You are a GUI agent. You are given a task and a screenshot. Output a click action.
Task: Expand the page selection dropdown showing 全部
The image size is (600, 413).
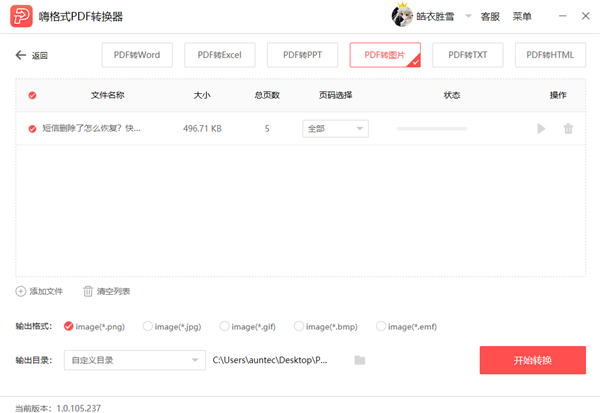click(336, 129)
